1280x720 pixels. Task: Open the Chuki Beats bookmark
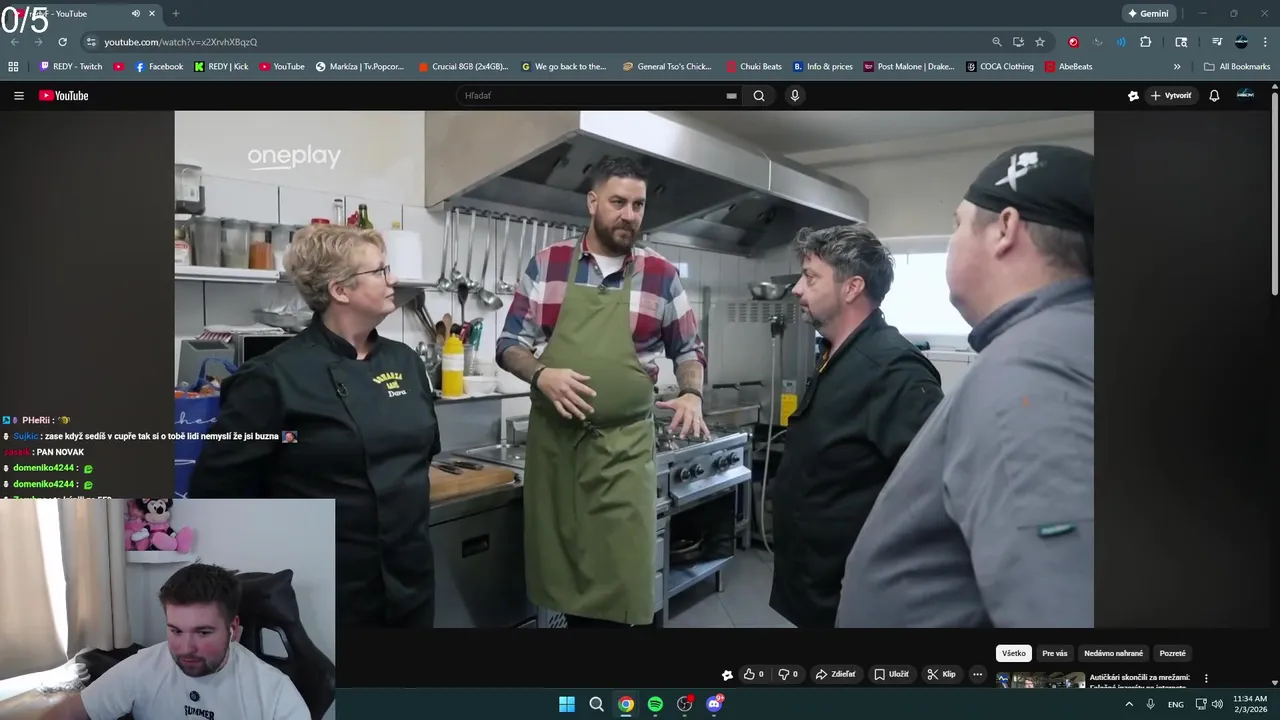754,67
